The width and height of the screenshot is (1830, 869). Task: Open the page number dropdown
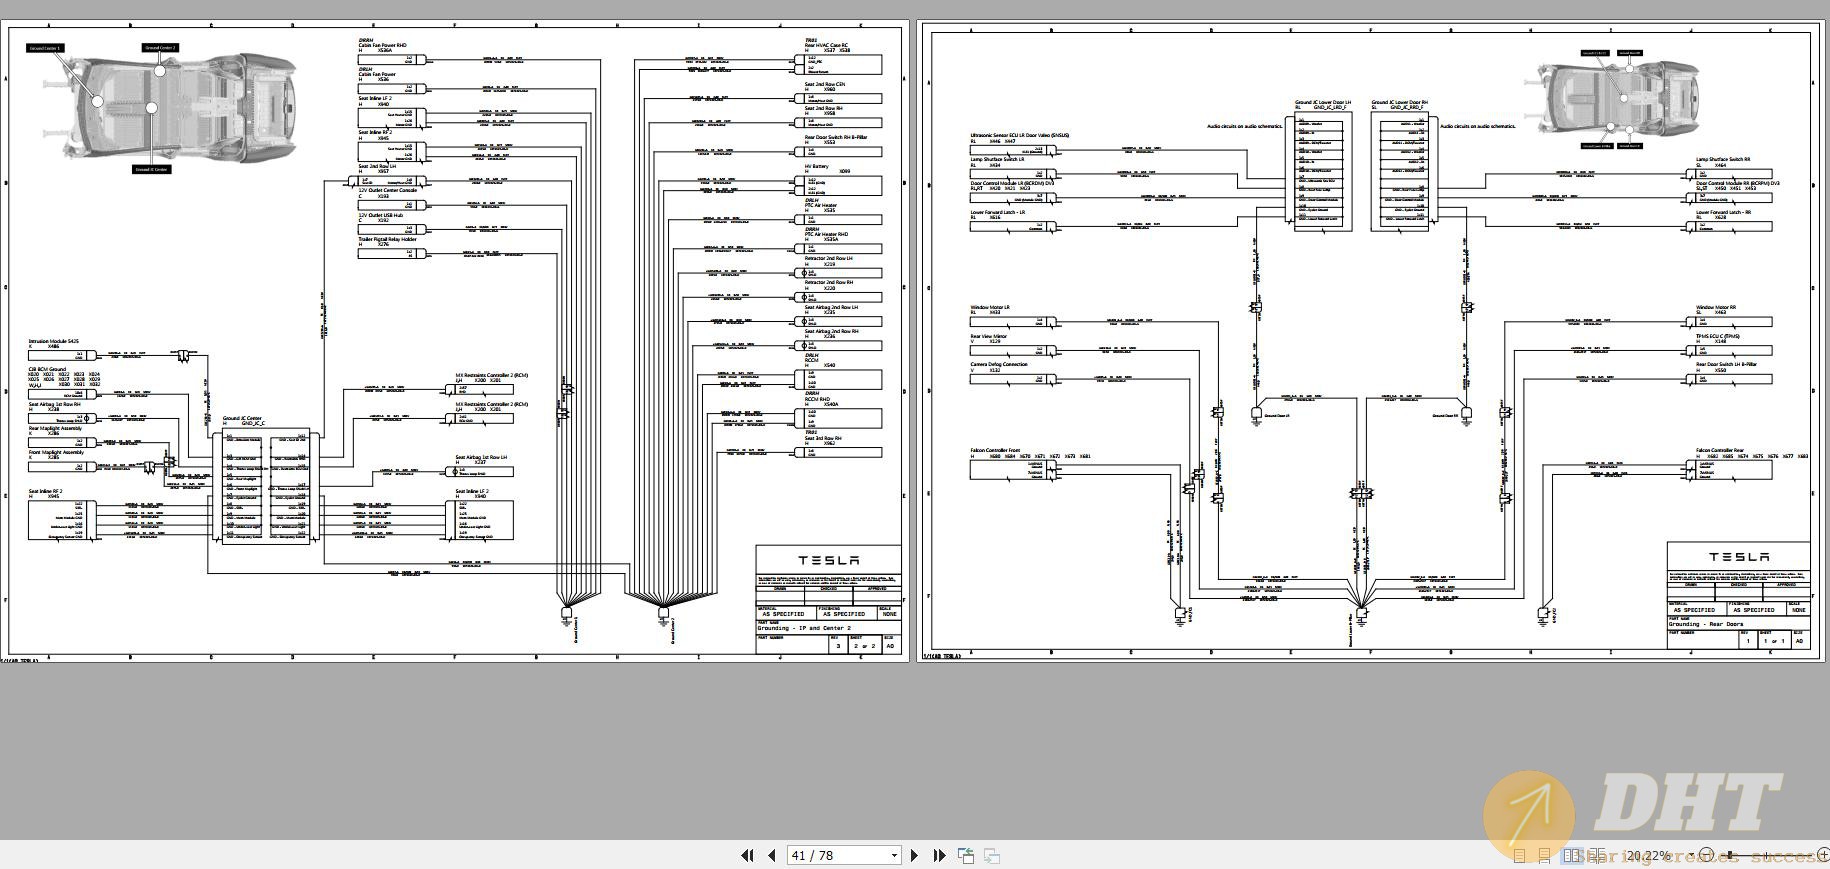pyautogui.click(x=894, y=855)
